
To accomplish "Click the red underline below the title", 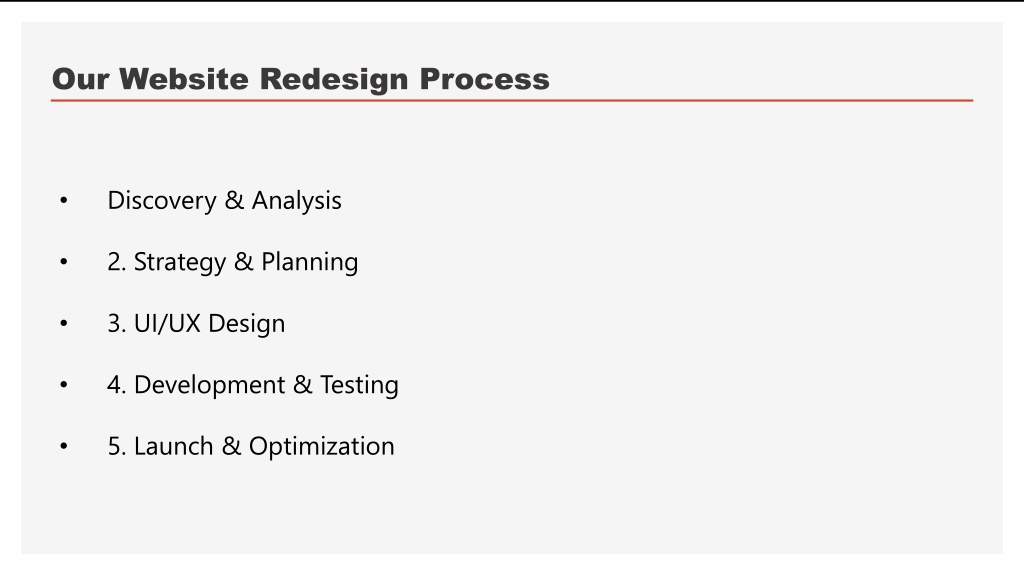I will coord(512,101).
